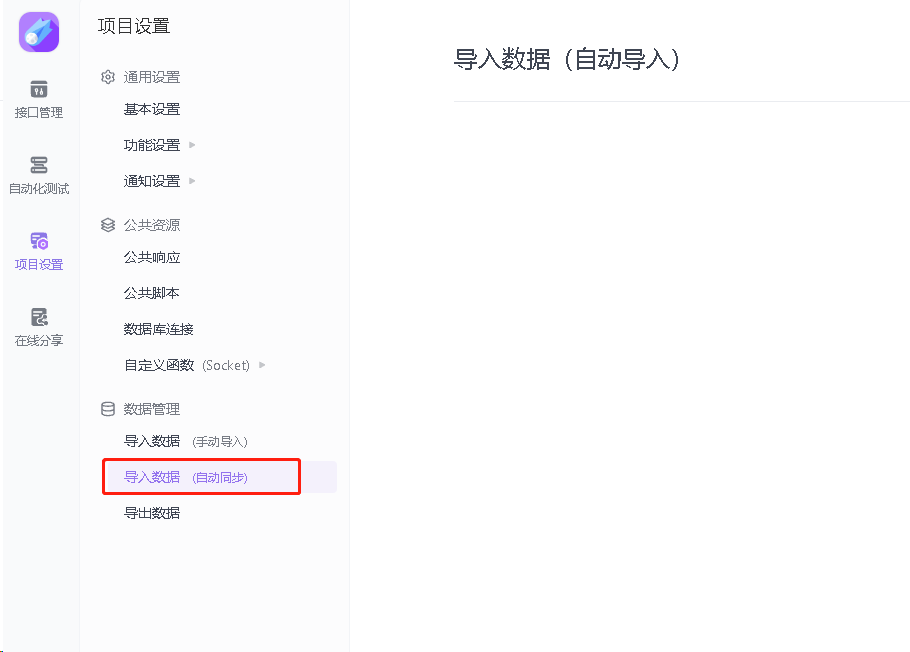Viewport: 910px width, 652px height.
Task: Click the database icon beside 数据管理
Action: [108, 409]
